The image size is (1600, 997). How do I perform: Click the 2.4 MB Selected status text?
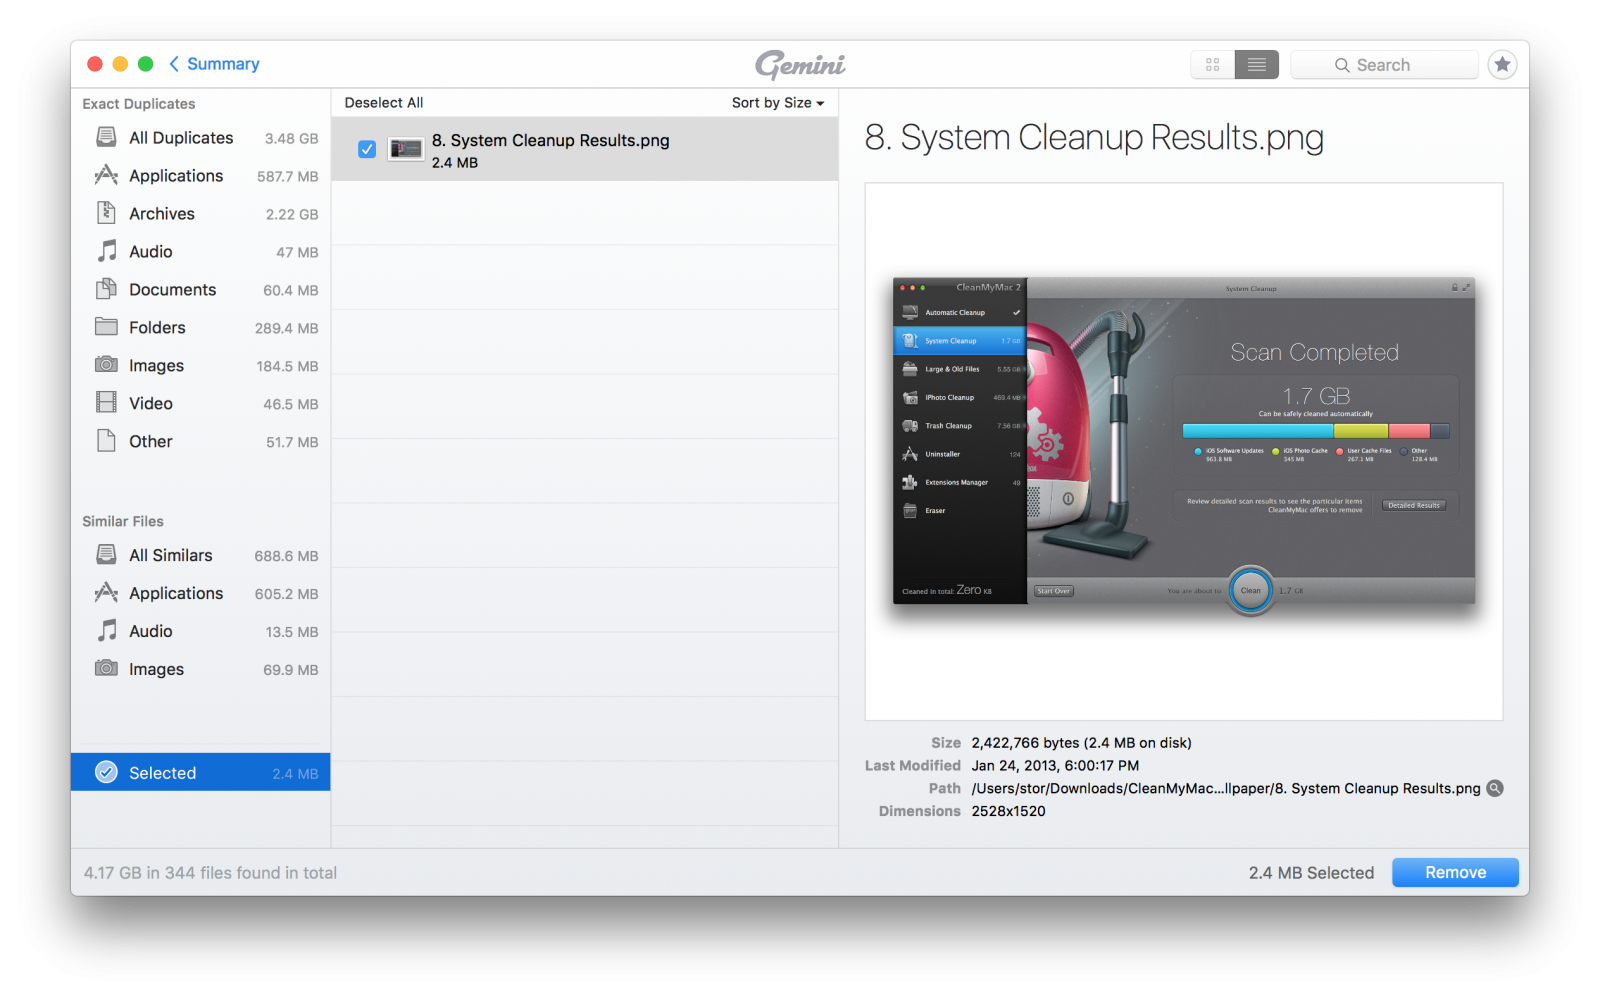1311,873
